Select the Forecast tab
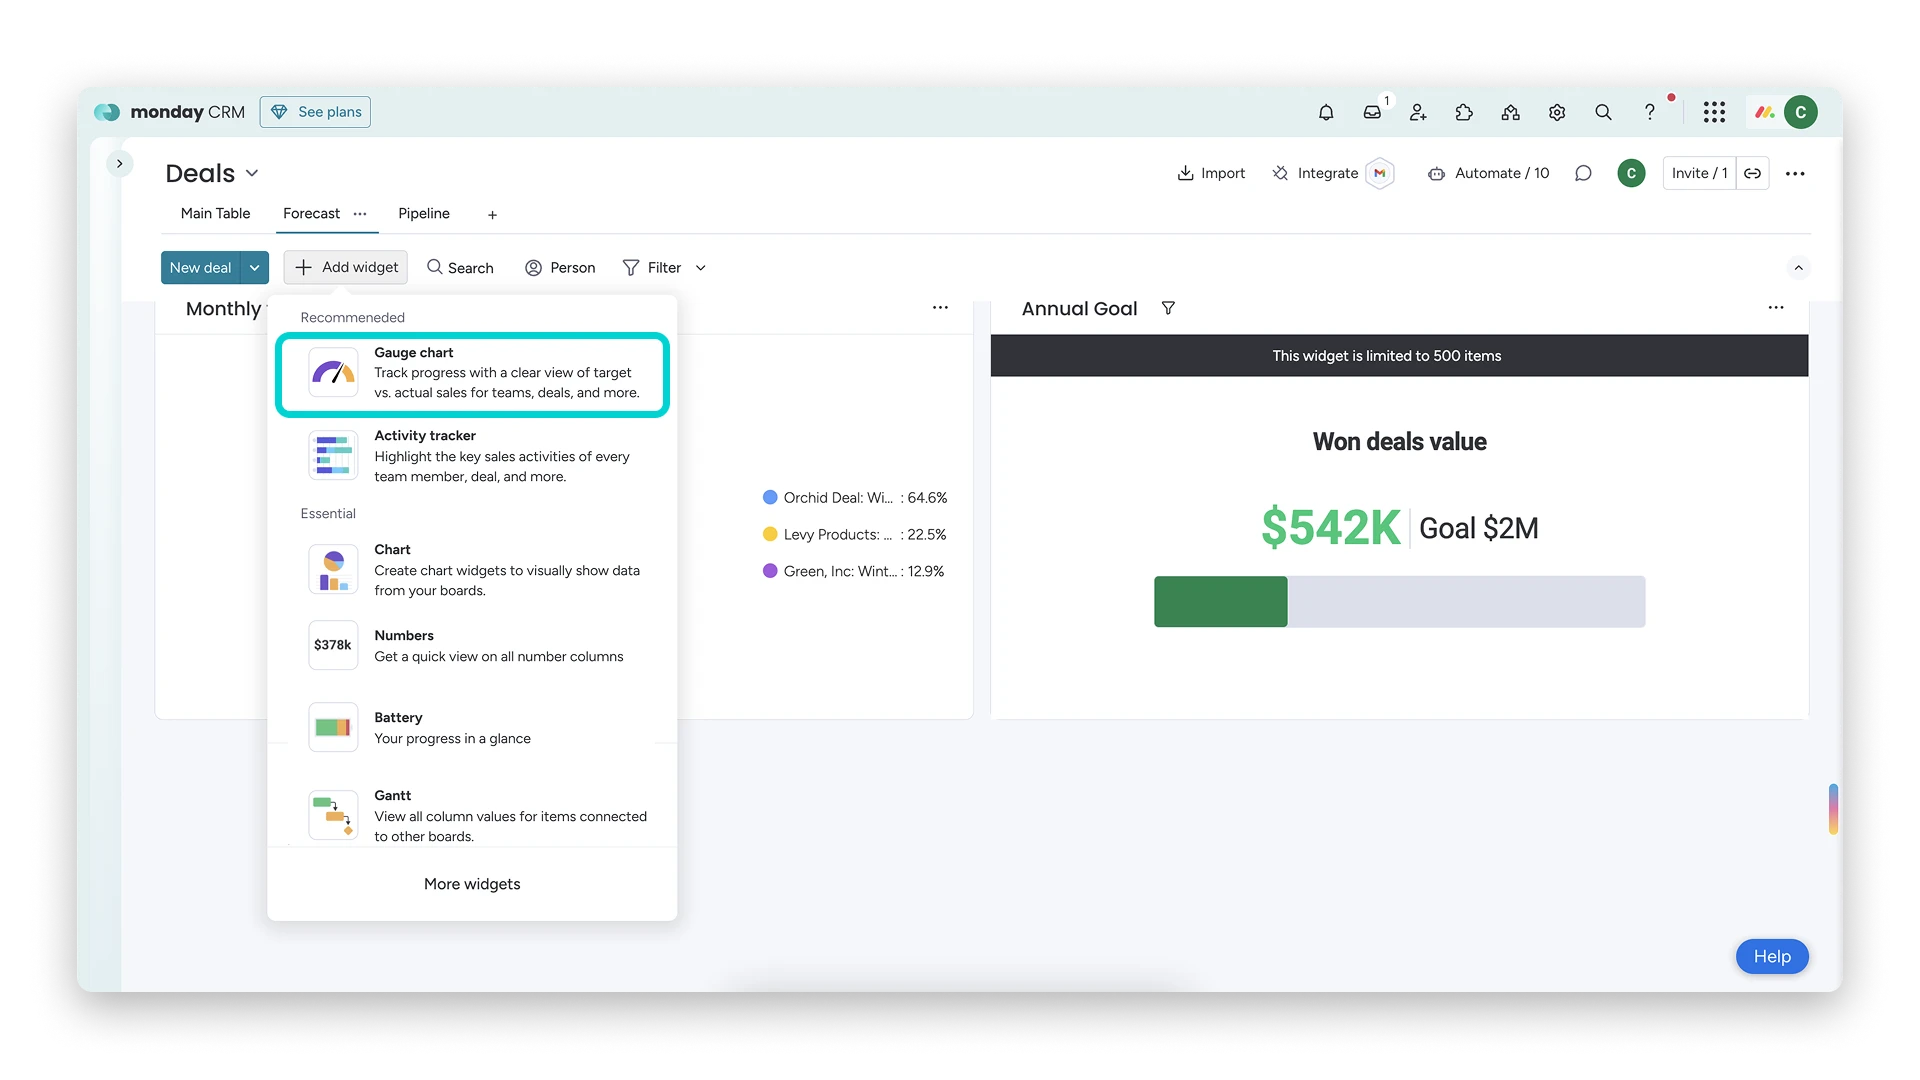 pos(311,214)
